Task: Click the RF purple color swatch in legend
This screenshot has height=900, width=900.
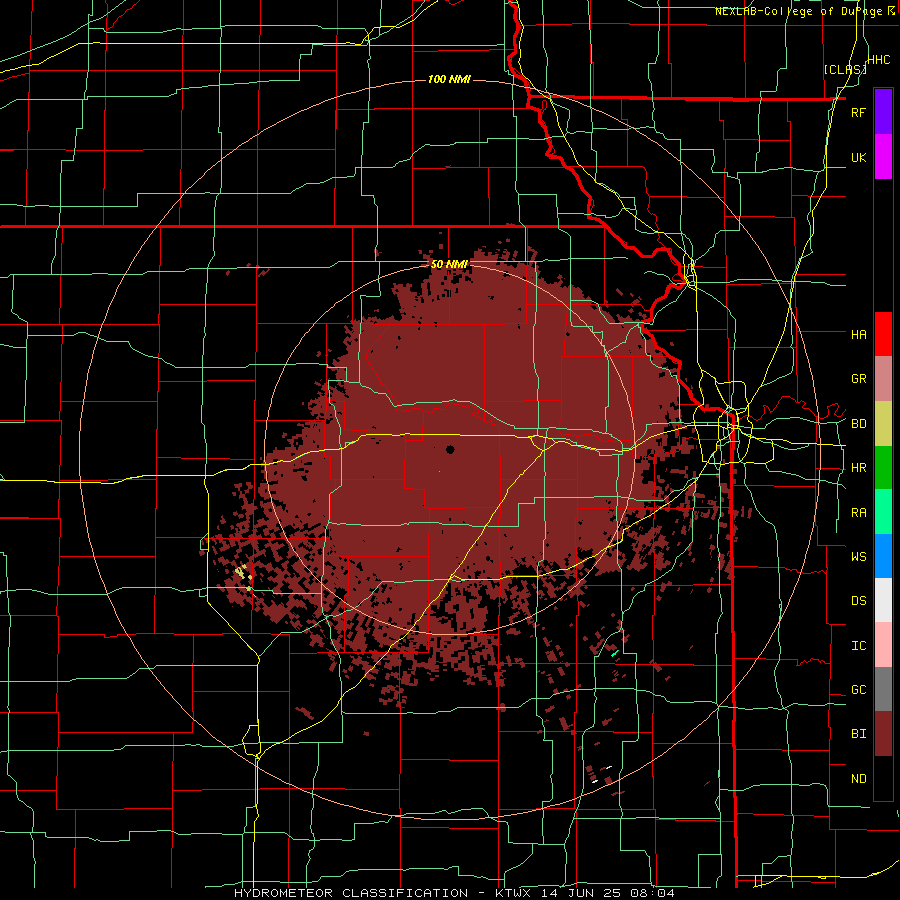Action: 883,112
